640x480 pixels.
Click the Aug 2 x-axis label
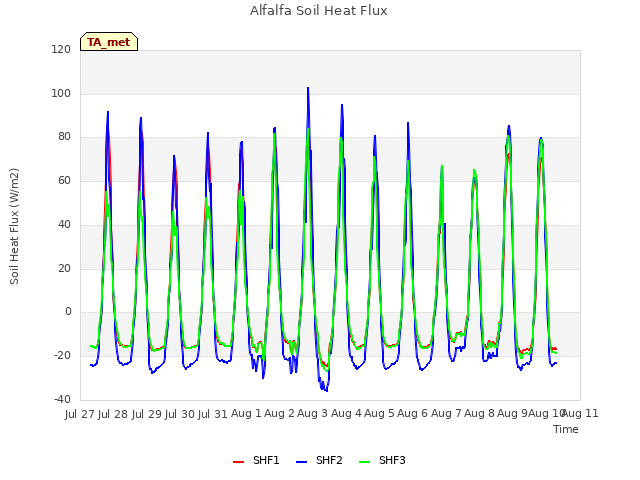[x=279, y=413]
